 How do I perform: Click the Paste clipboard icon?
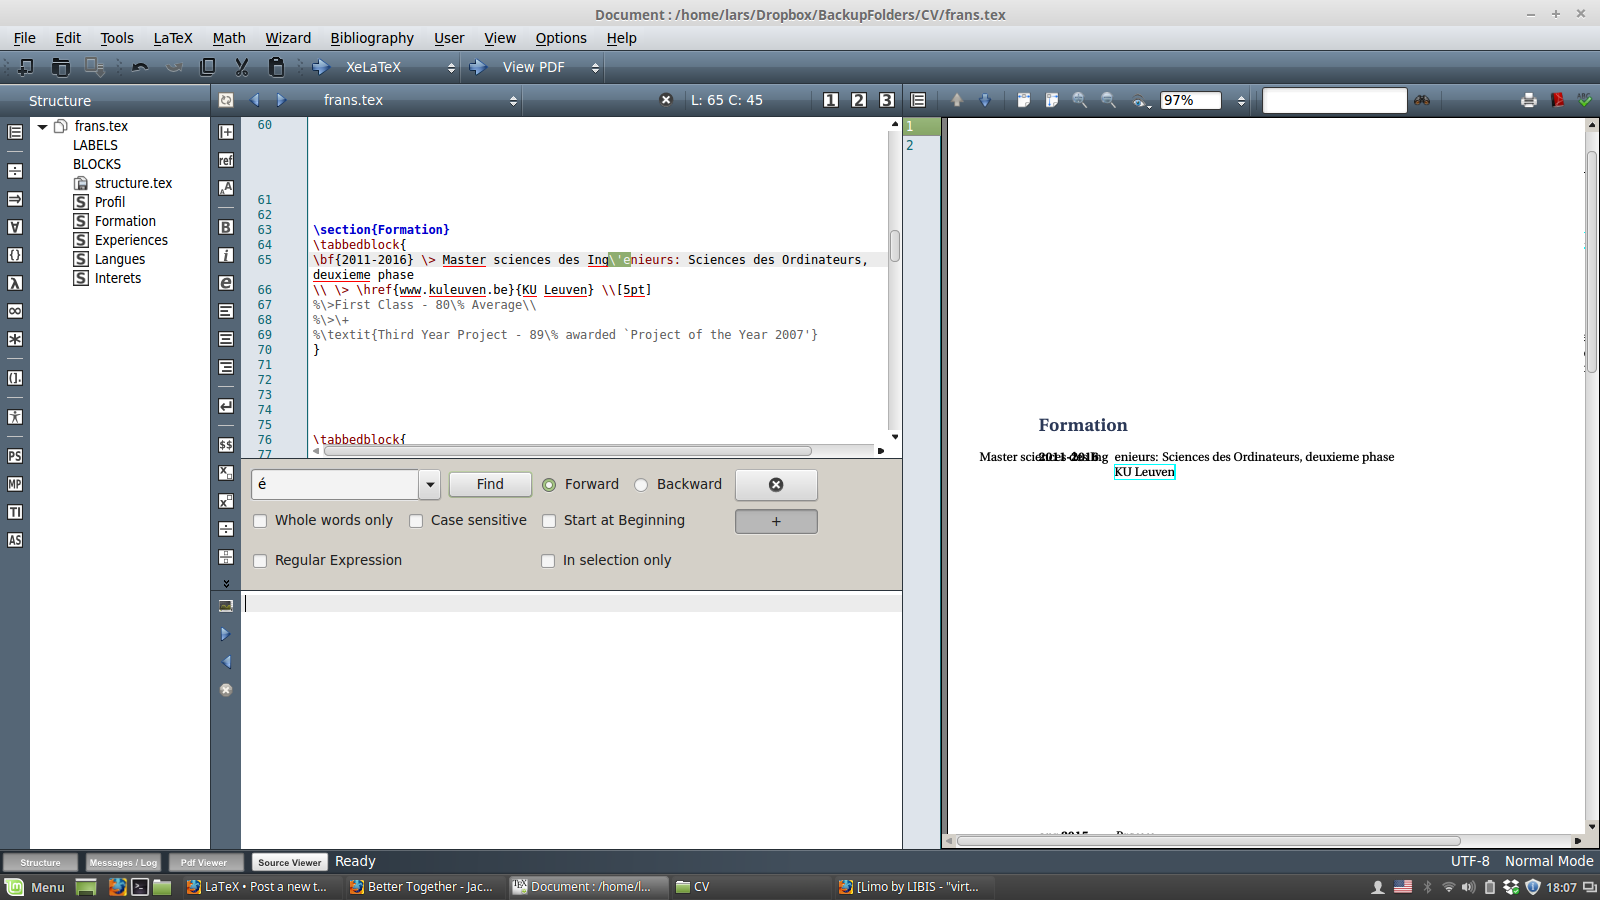pyautogui.click(x=277, y=67)
